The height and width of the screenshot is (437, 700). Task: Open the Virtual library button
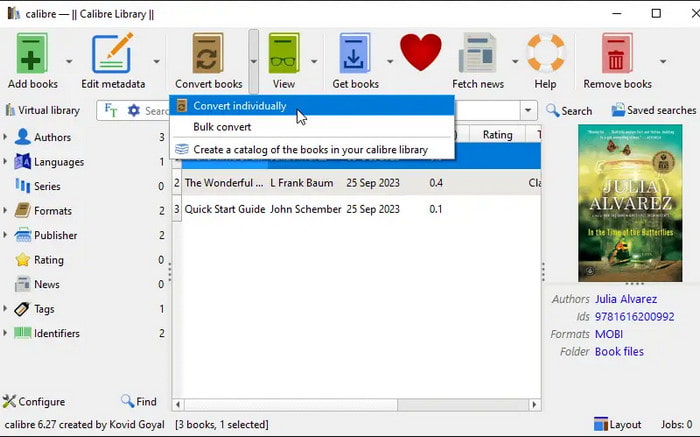[42, 110]
